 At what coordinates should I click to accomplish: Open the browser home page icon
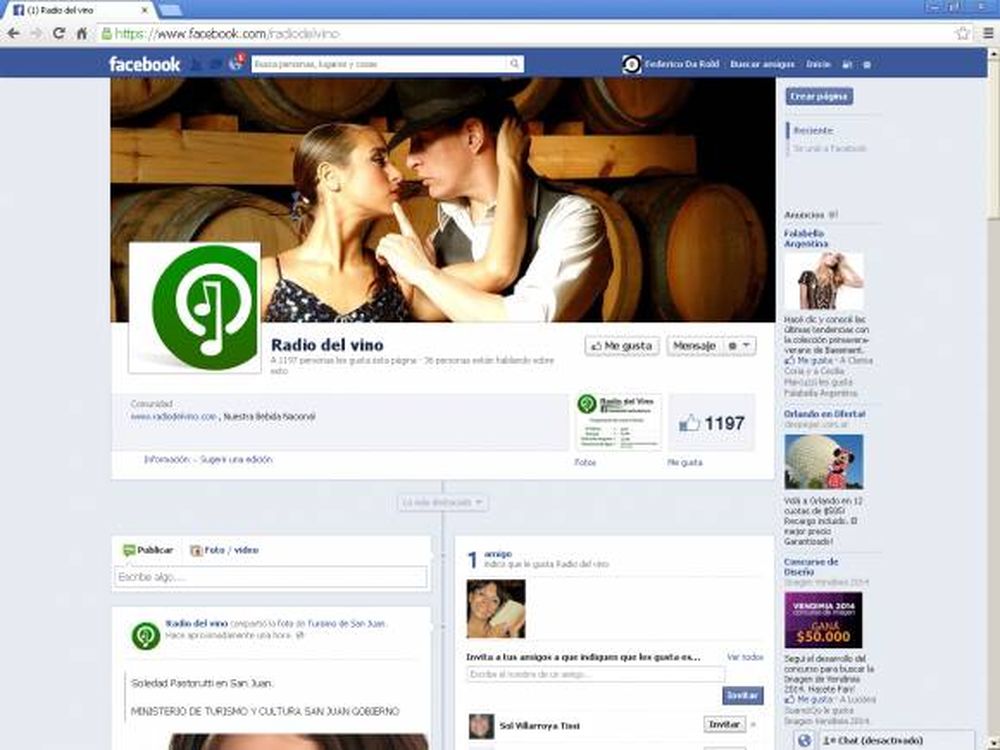(x=82, y=33)
